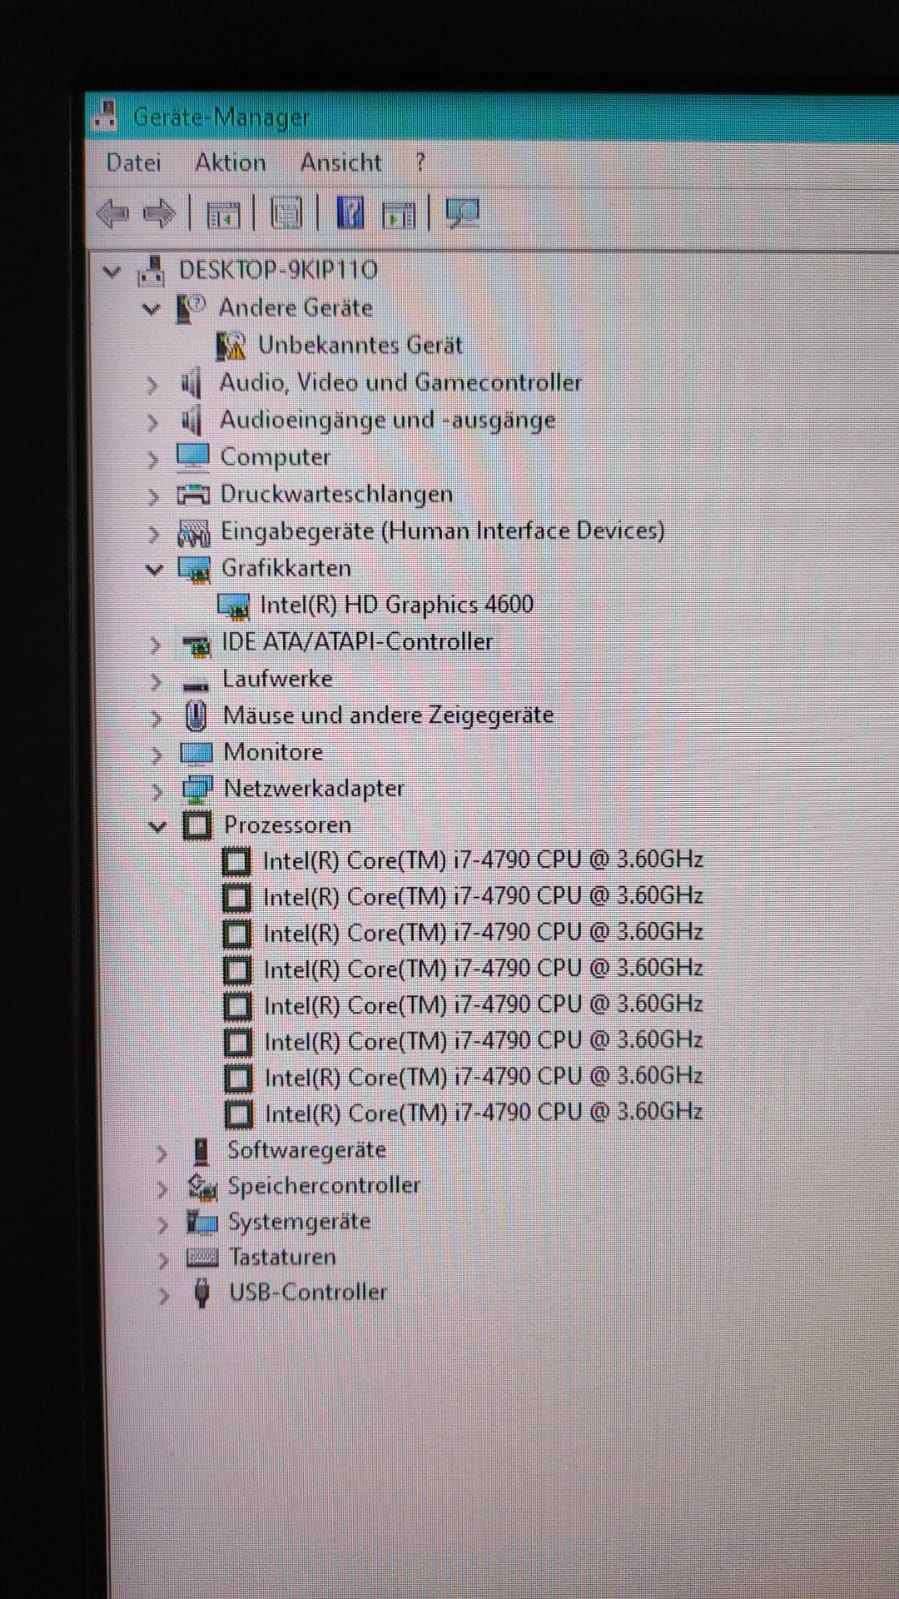This screenshot has width=899, height=1599.
Task: Select the Computer category label
Action: pyautogui.click(x=275, y=457)
